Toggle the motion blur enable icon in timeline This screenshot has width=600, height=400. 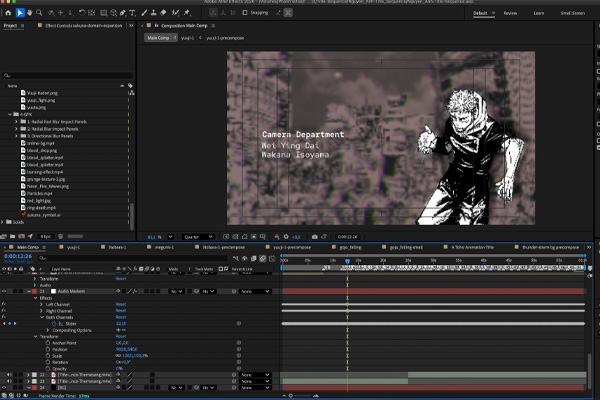coord(263,259)
